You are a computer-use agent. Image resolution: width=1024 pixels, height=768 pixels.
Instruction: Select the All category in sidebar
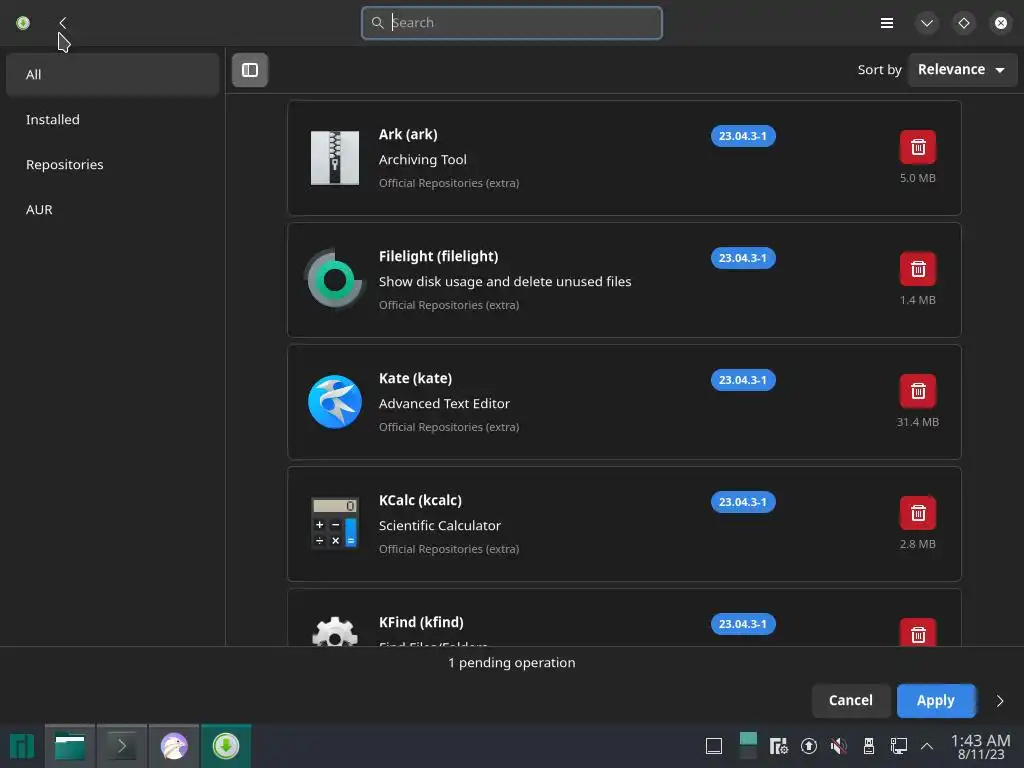click(x=112, y=74)
